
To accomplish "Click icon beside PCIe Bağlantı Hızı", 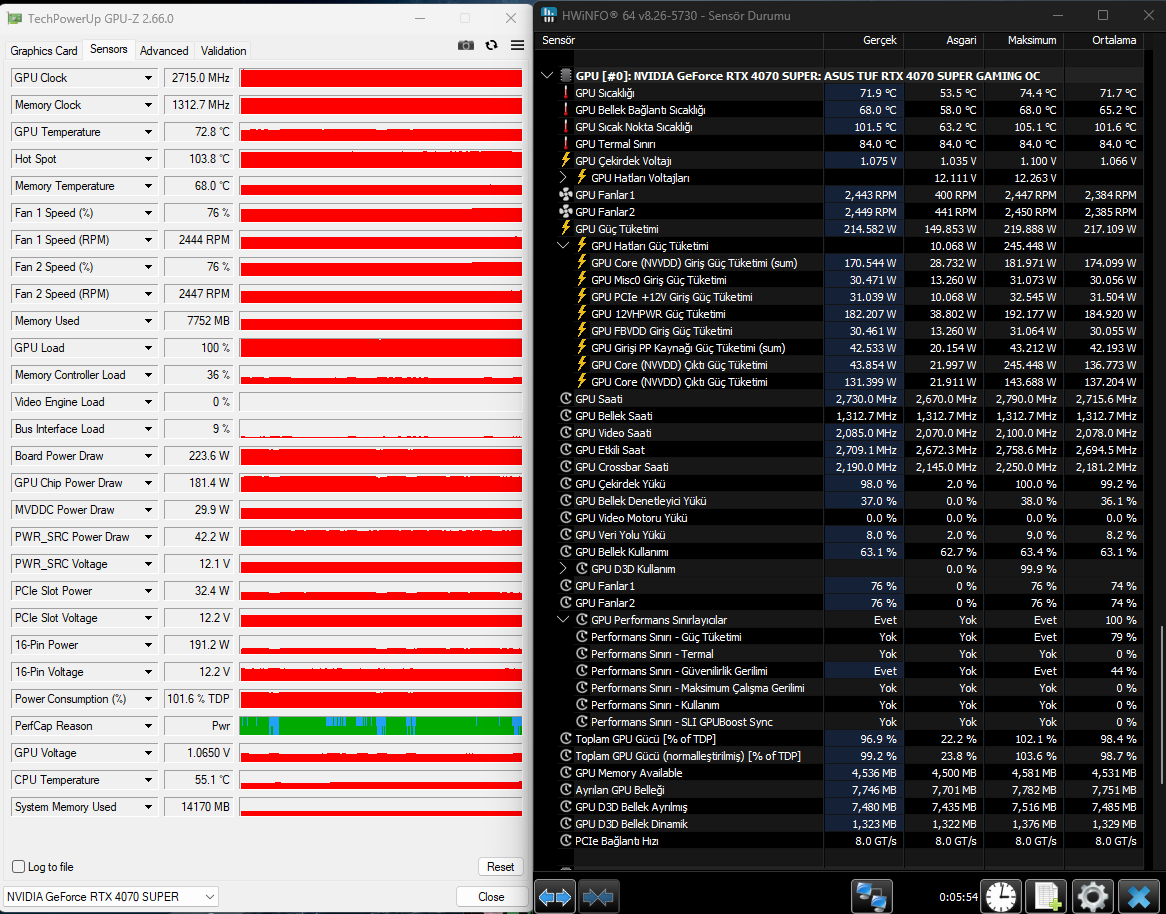I will coord(566,841).
